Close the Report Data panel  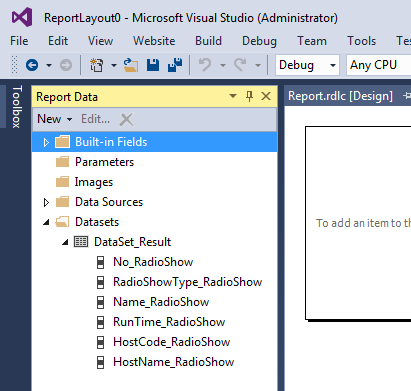(x=266, y=96)
